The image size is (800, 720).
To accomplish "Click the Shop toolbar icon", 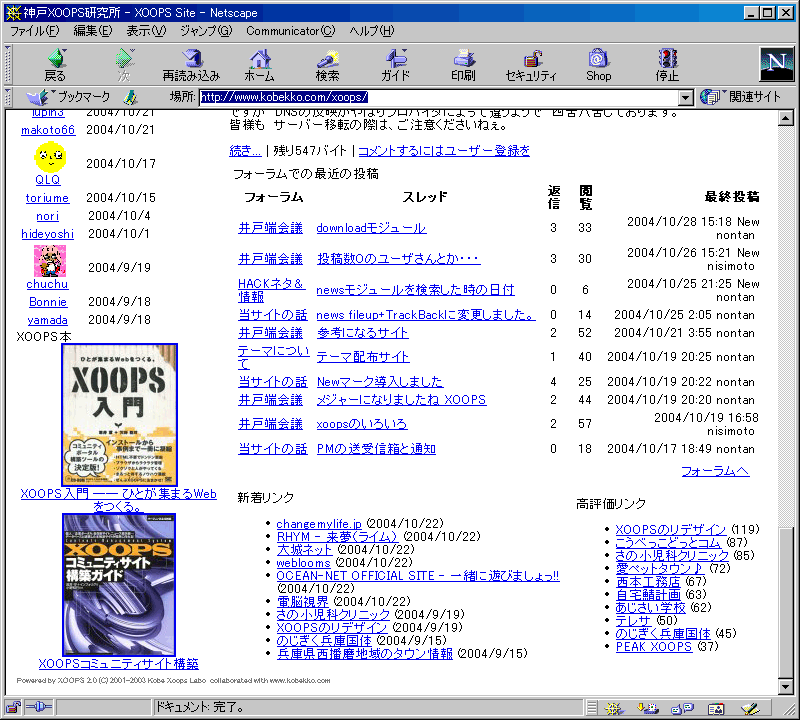I will point(598,65).
